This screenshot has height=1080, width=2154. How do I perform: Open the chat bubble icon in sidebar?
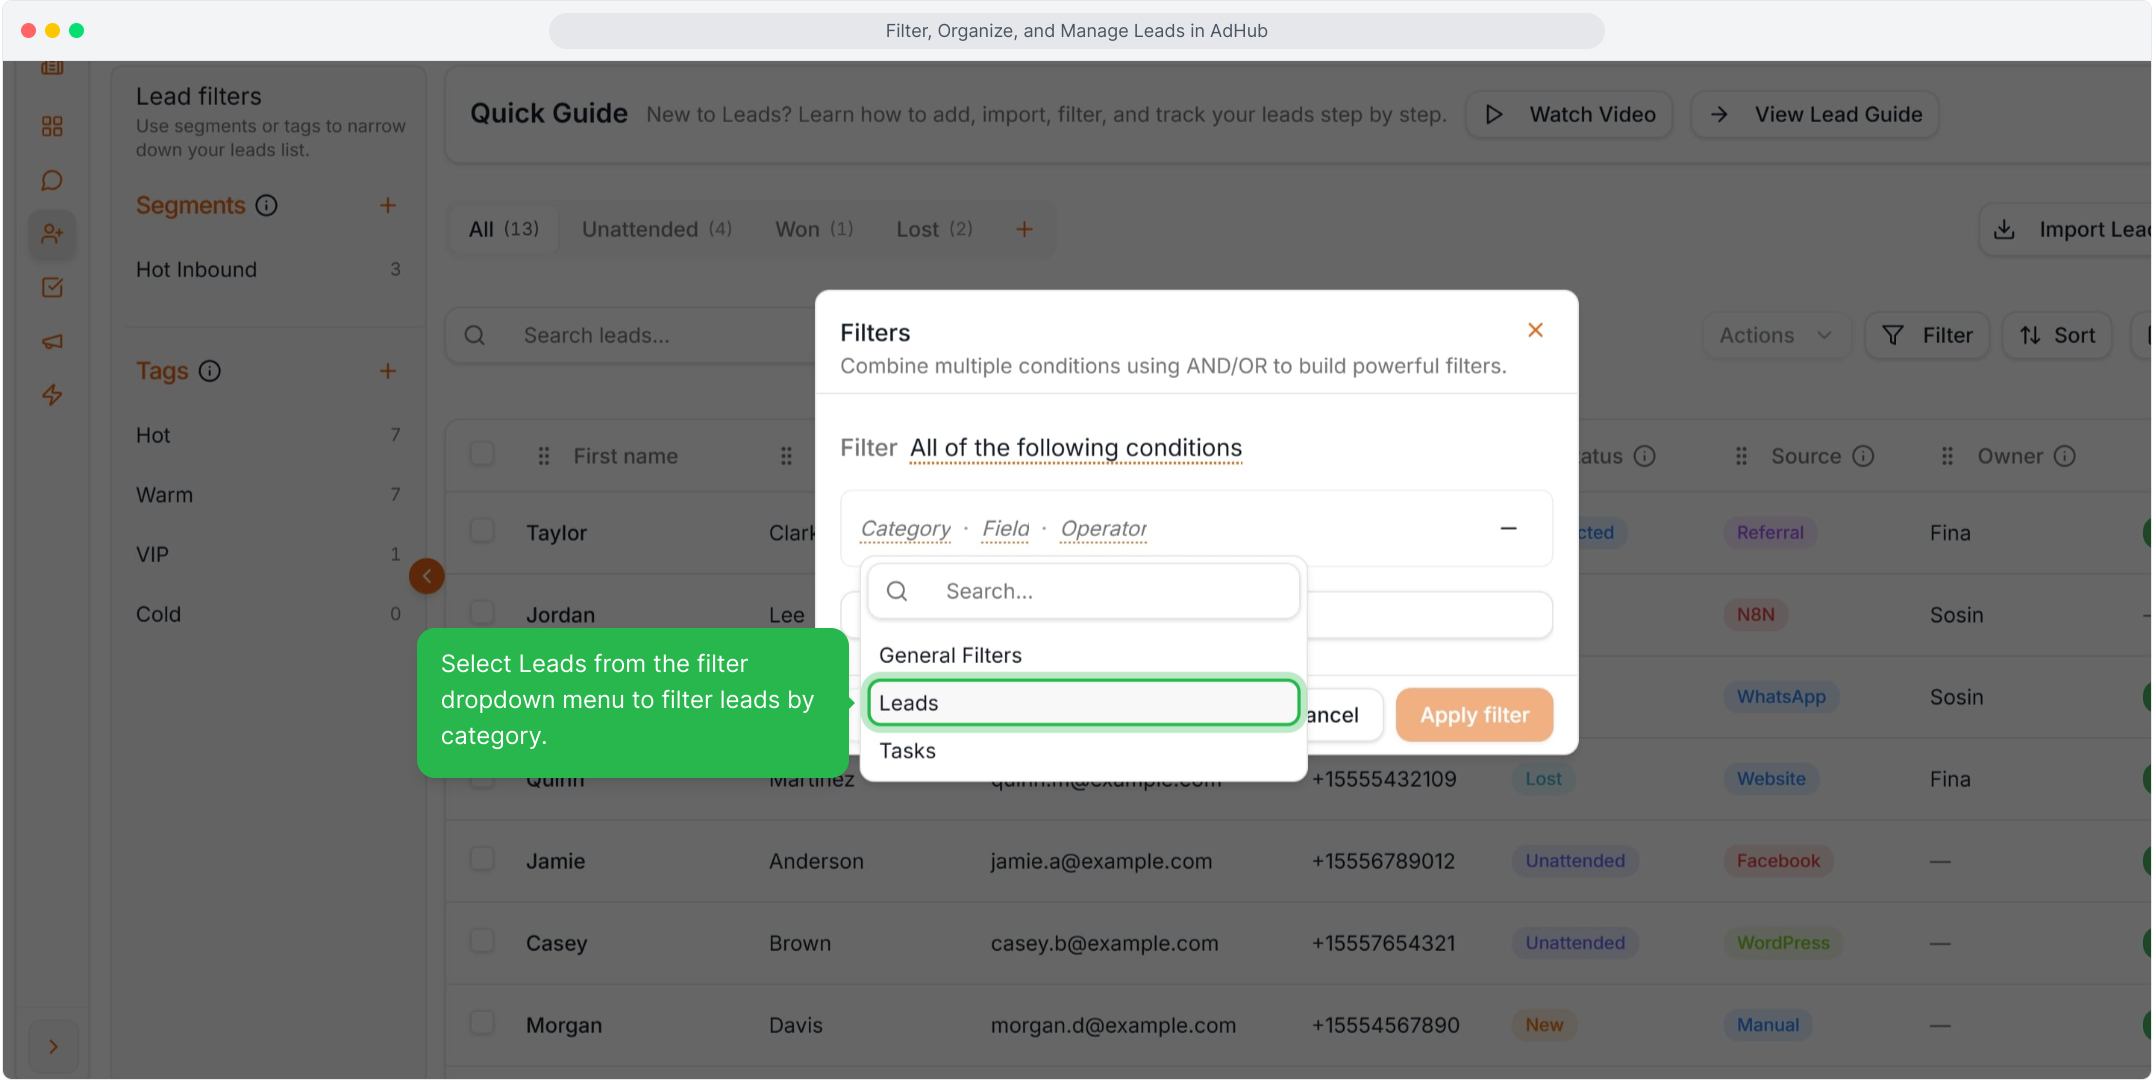tap(52, 180)
